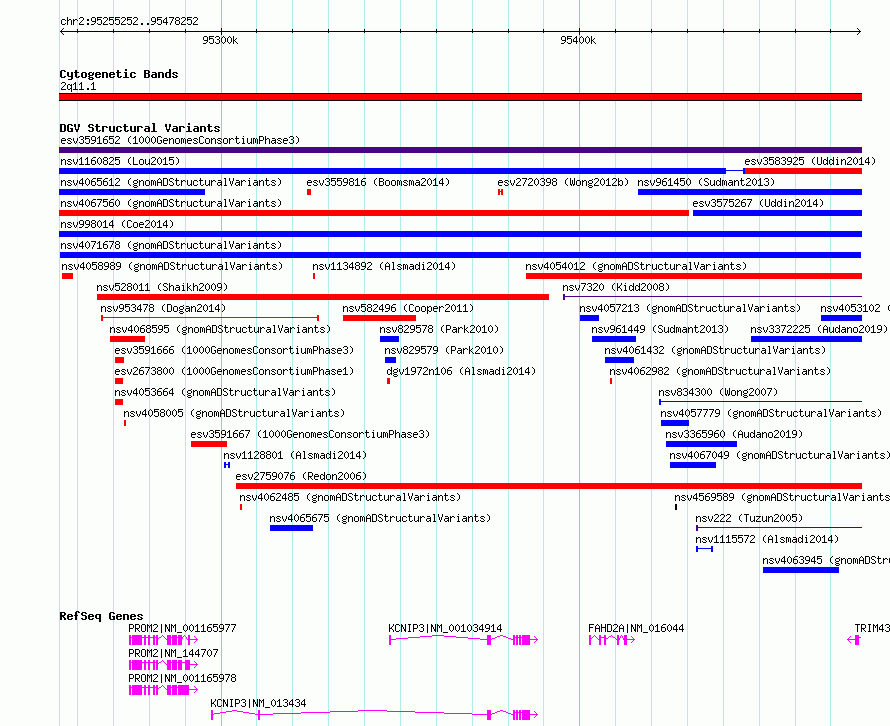Image resolution: width=890 pixels, height=726 pixels.
Task: Select the esv3575267 (Uddin2014) label
Action: 758,203
